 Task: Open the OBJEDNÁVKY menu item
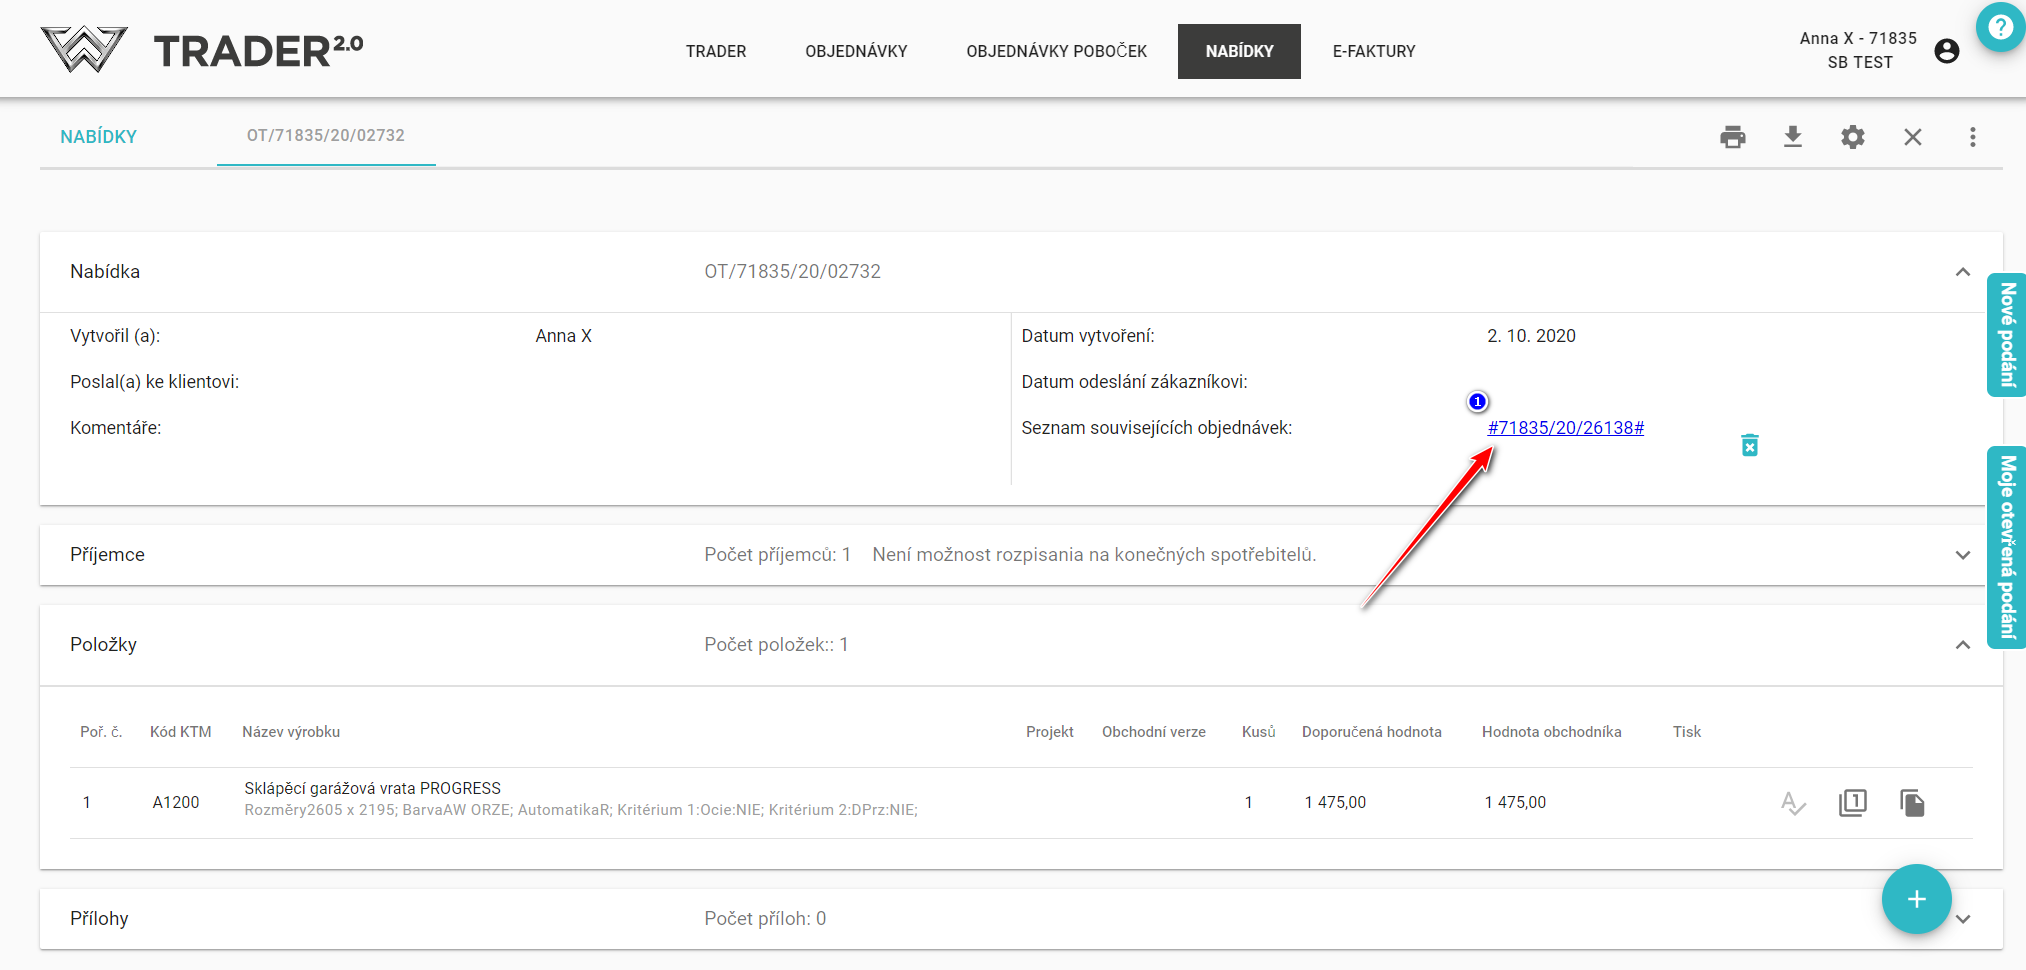(856, 51)
